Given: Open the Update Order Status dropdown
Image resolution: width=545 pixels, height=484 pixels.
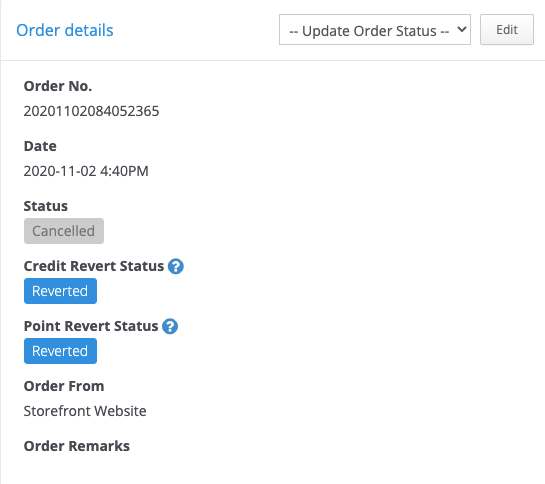Looking at the screenshot, I should click(375, 30).
